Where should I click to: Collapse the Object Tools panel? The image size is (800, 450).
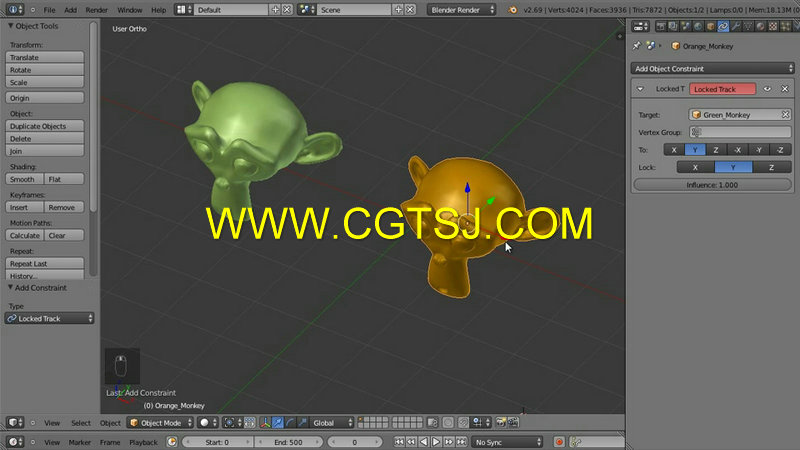click(x=10, y=26)
